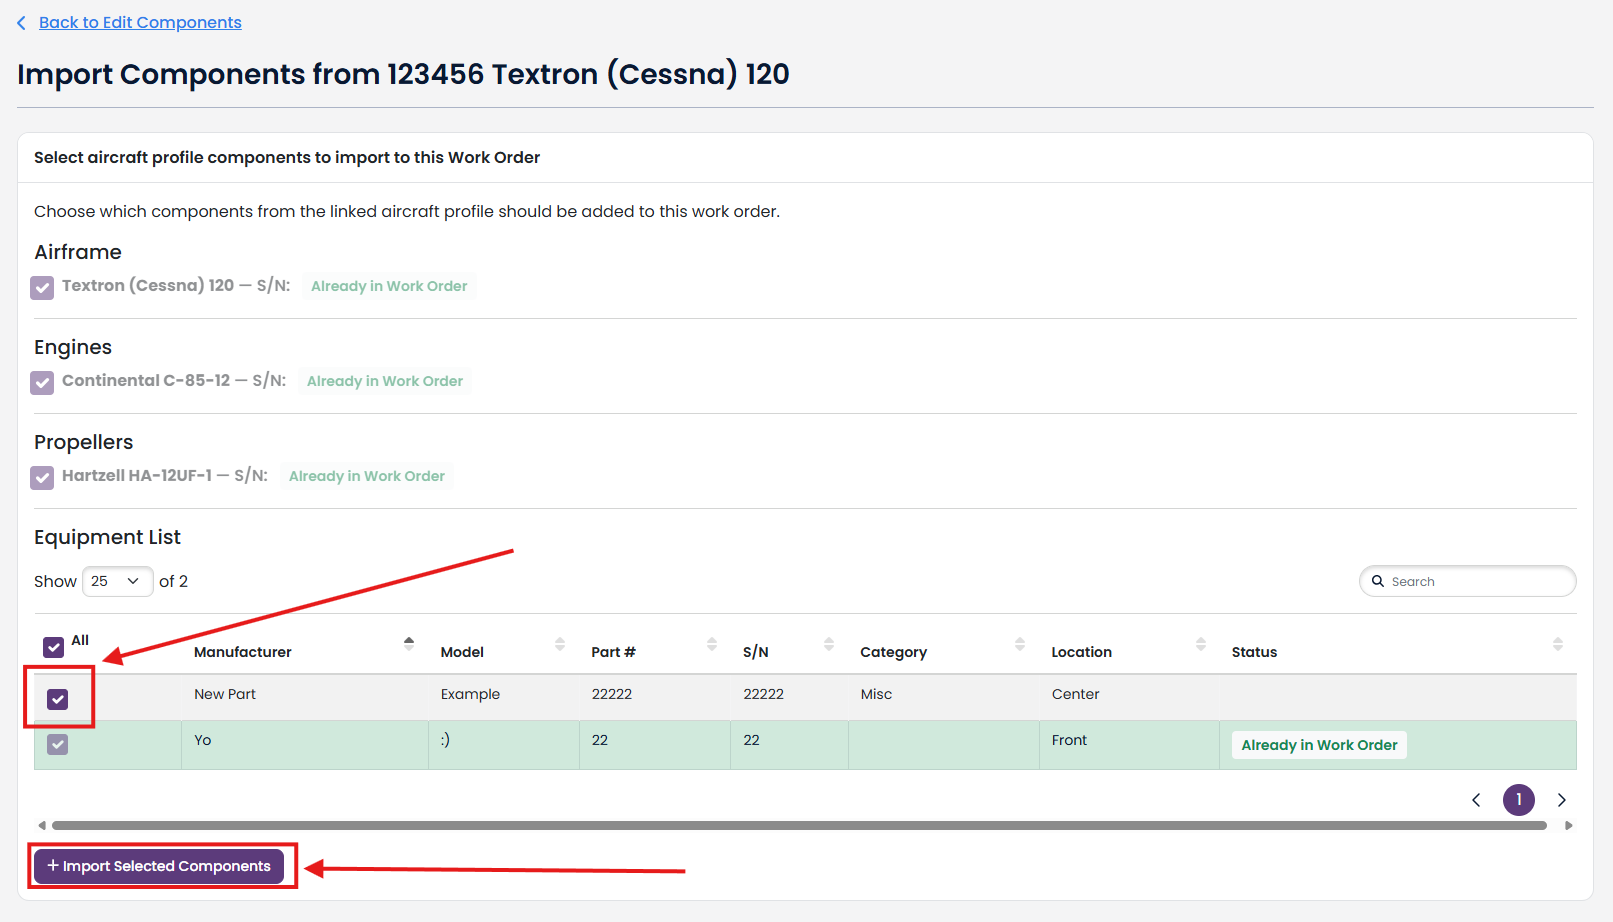Toggle the Continental C-85-12 engine checkbox
1613x922 pixels.
[x=42, y=383]
